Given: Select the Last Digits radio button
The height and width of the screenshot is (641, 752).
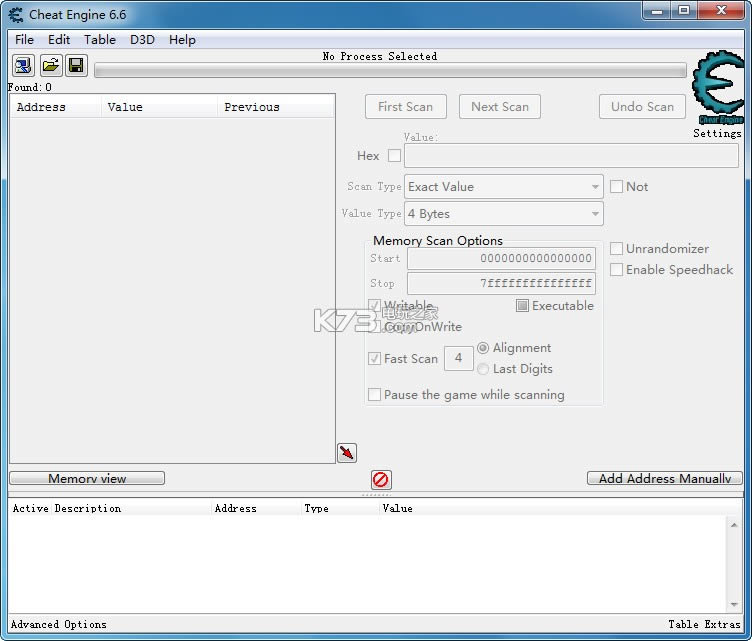Looking at the screenshot, I should coord(483,369).
